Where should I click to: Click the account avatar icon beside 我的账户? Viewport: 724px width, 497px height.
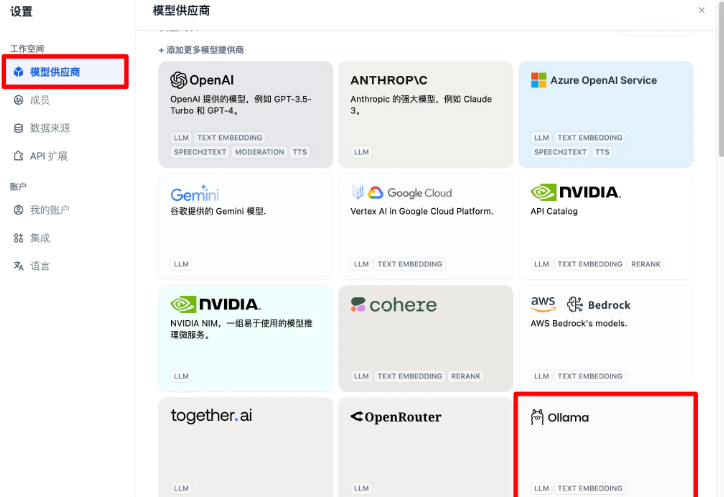pos(18,210)
